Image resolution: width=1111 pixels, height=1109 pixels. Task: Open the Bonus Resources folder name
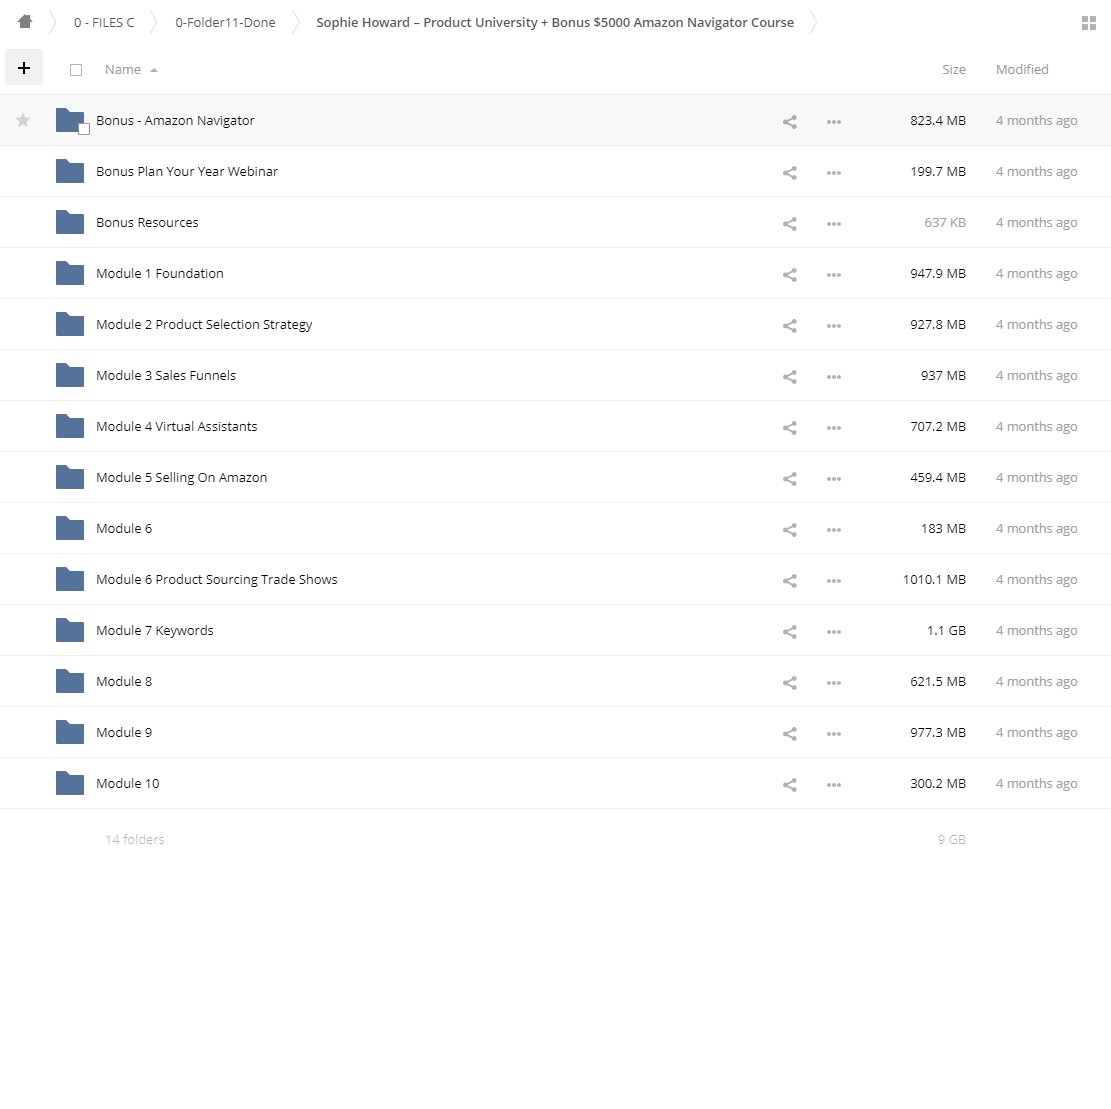pyautogui.click(x=147, y=223)
